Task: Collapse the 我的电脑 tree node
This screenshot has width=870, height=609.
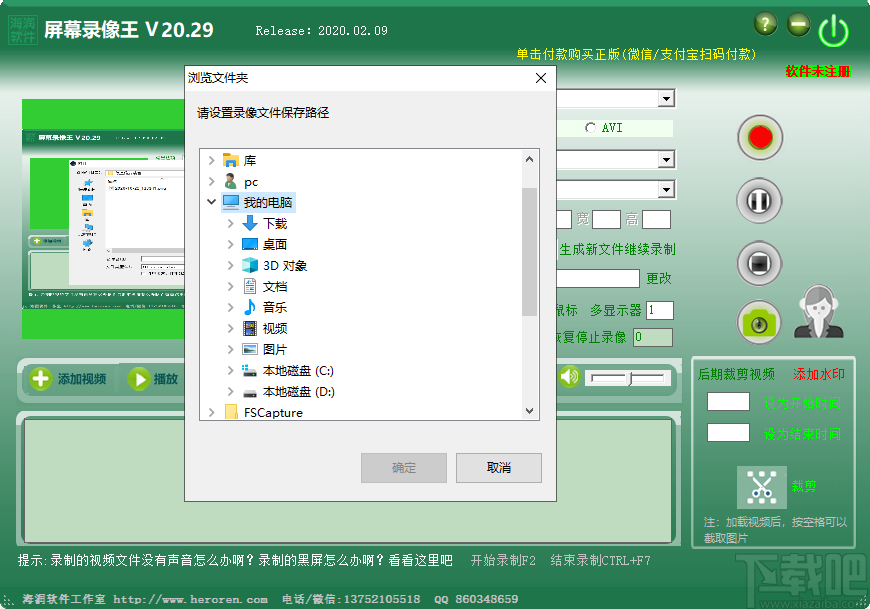Action: [x=211, y=202]
